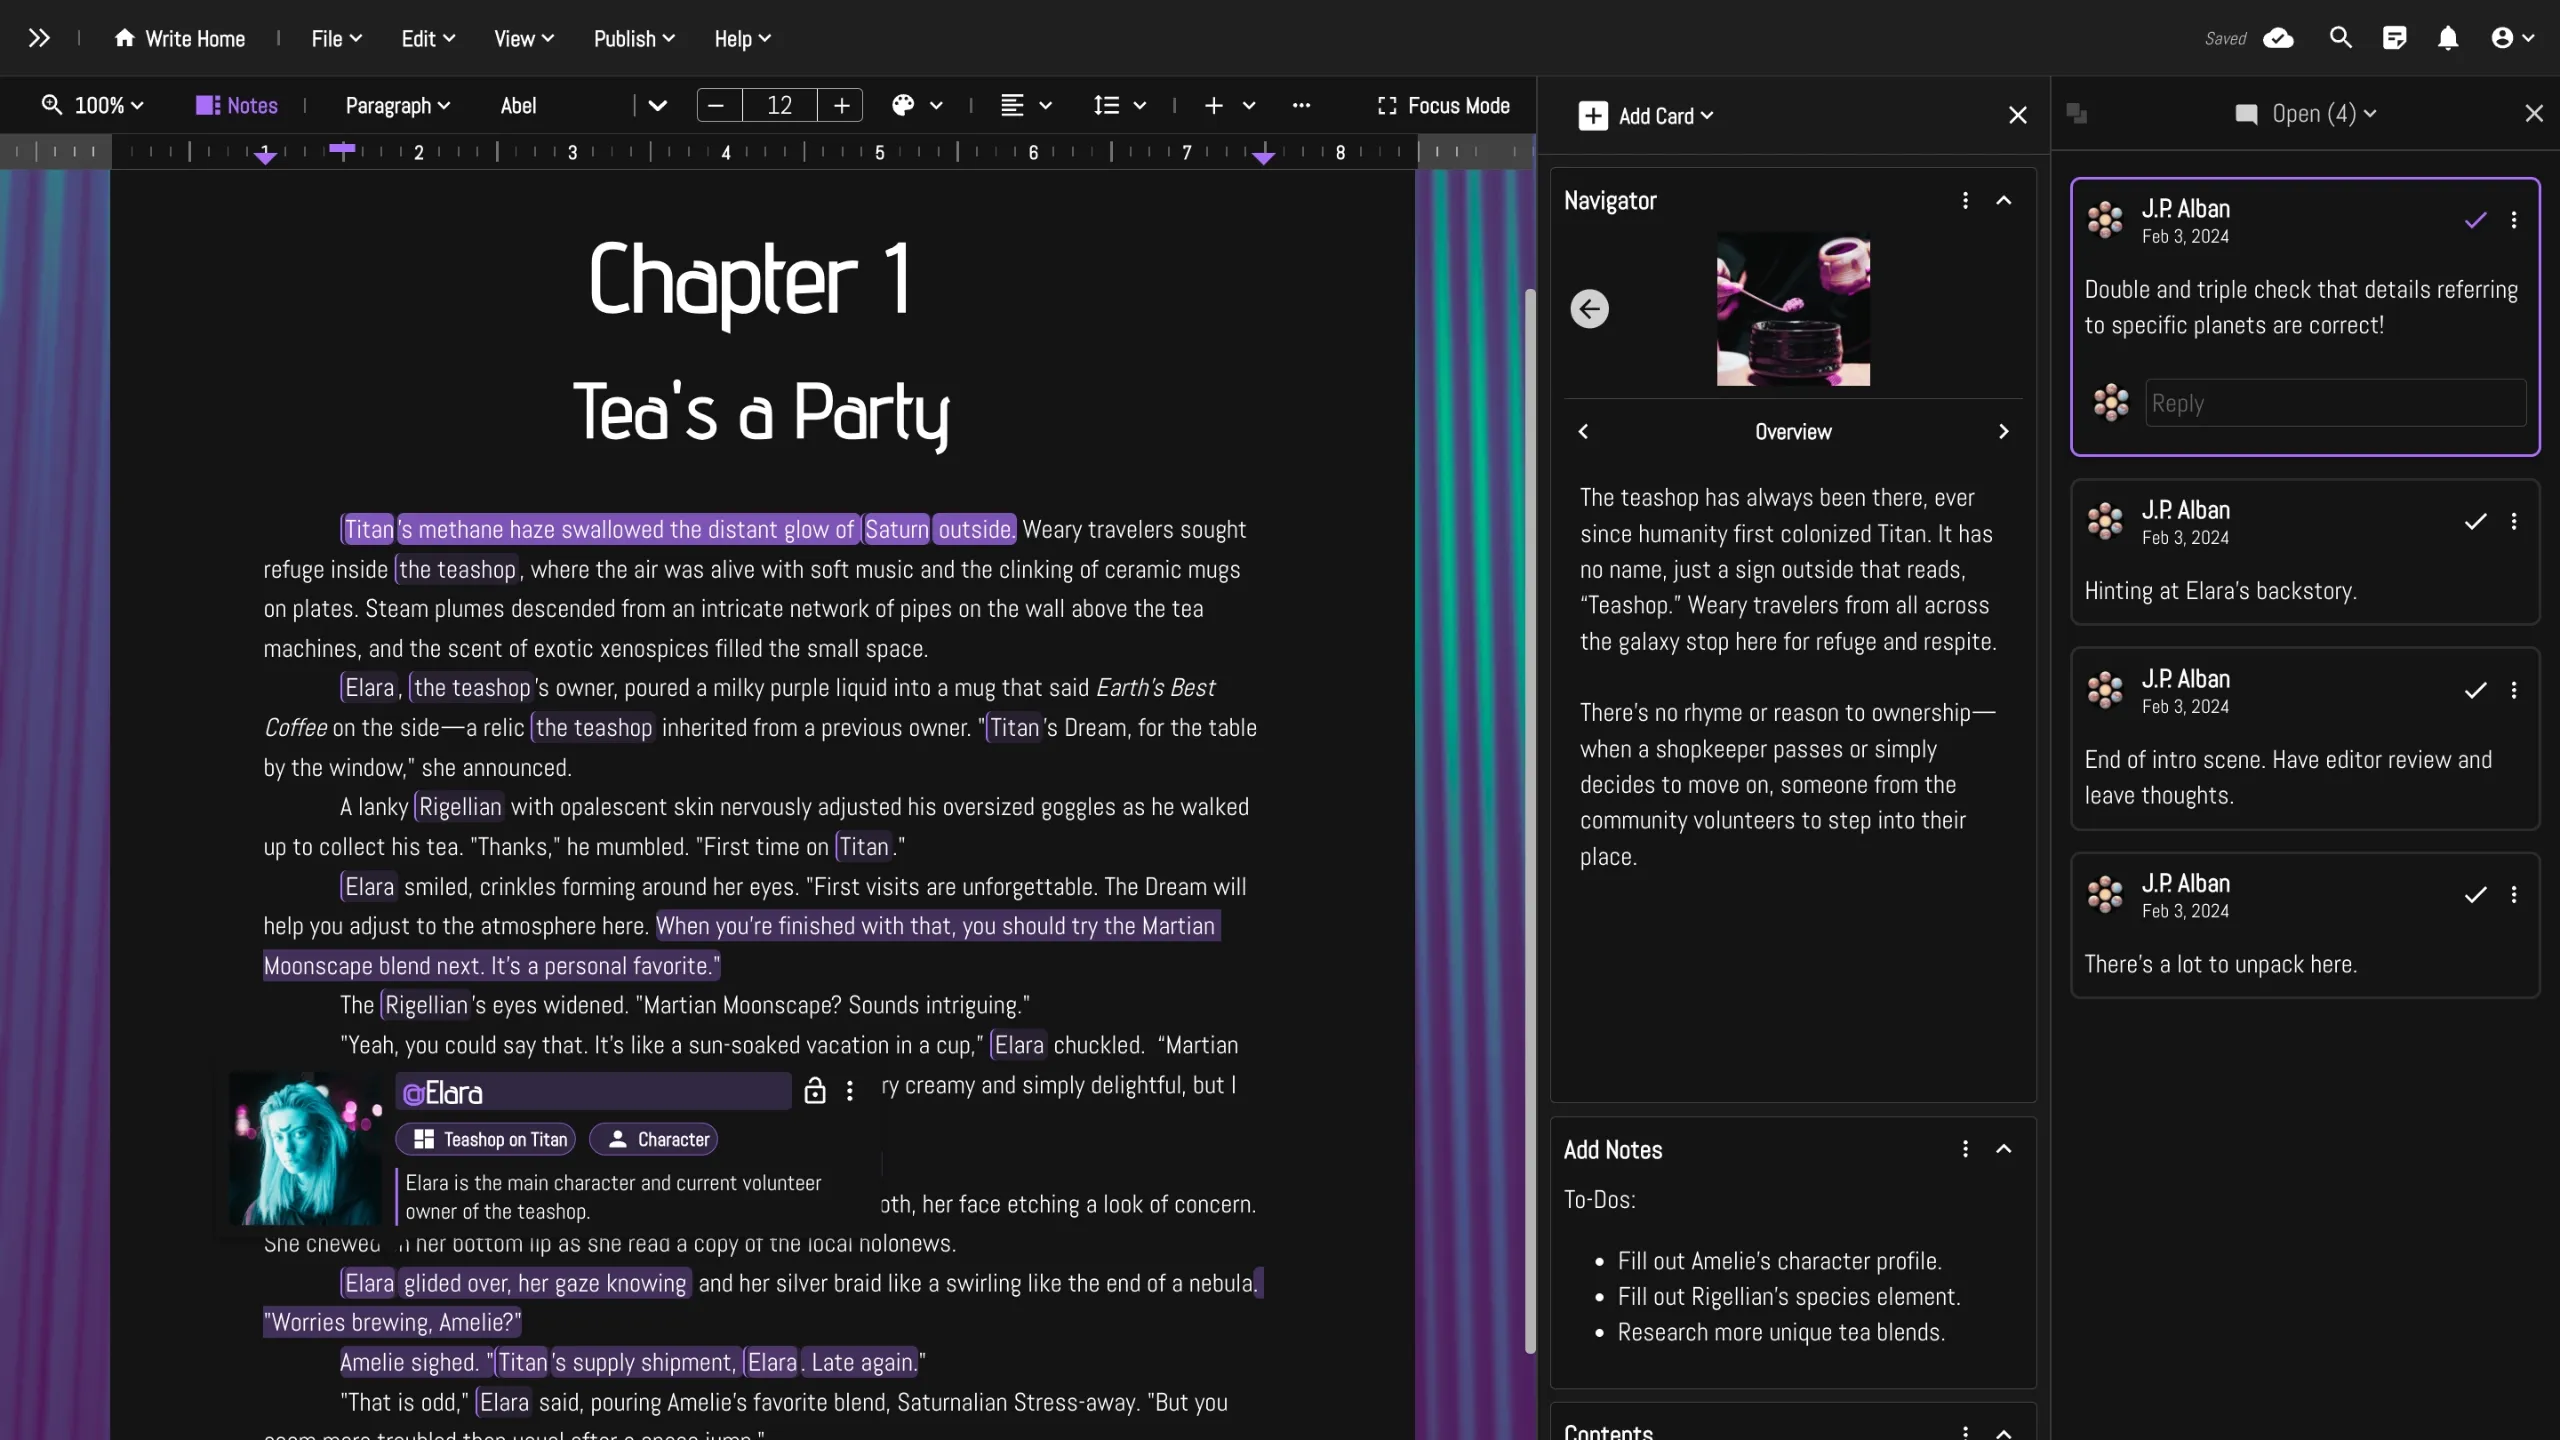This screenshot has width=2560, height=1440.
Task: Toggle resolved checkmark on J.P. Alban top comment
Action: [2476, 220]
